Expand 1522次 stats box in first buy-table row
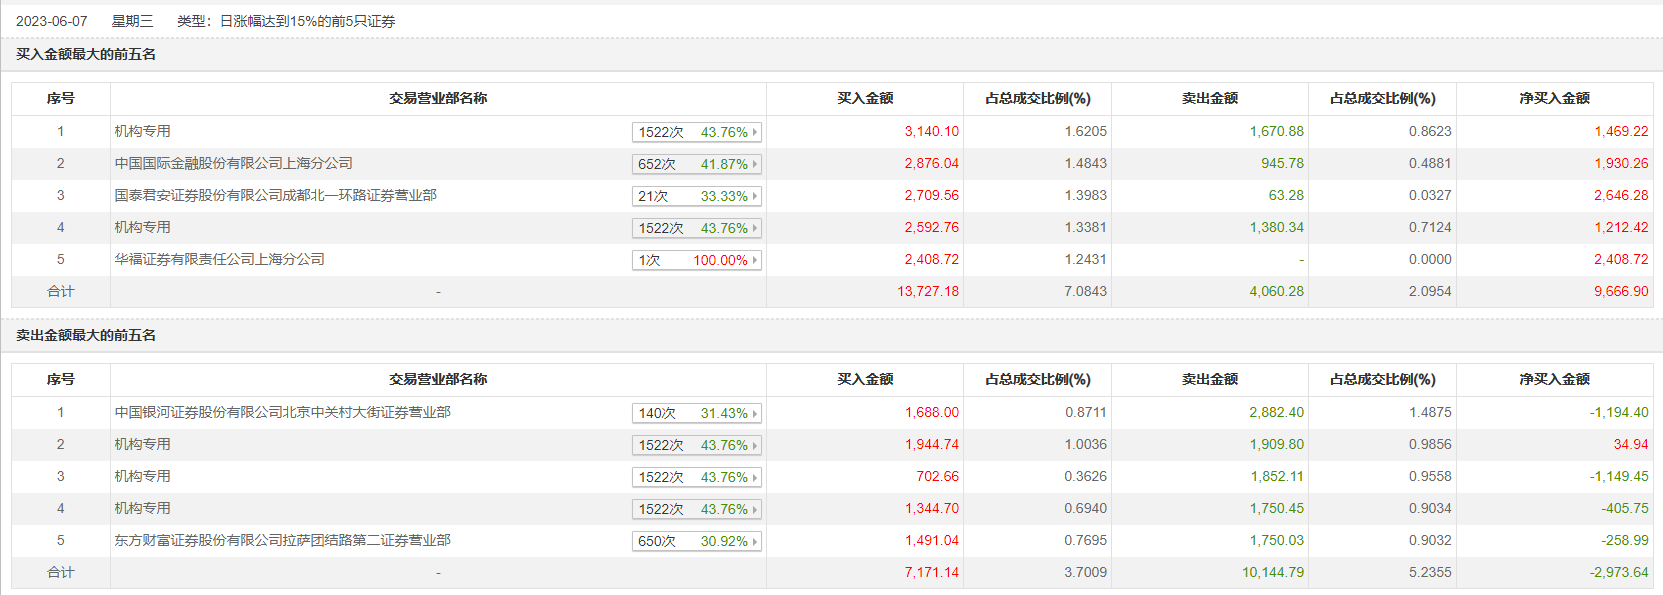This screenshot has width=1663, height=595. point(696,132)
